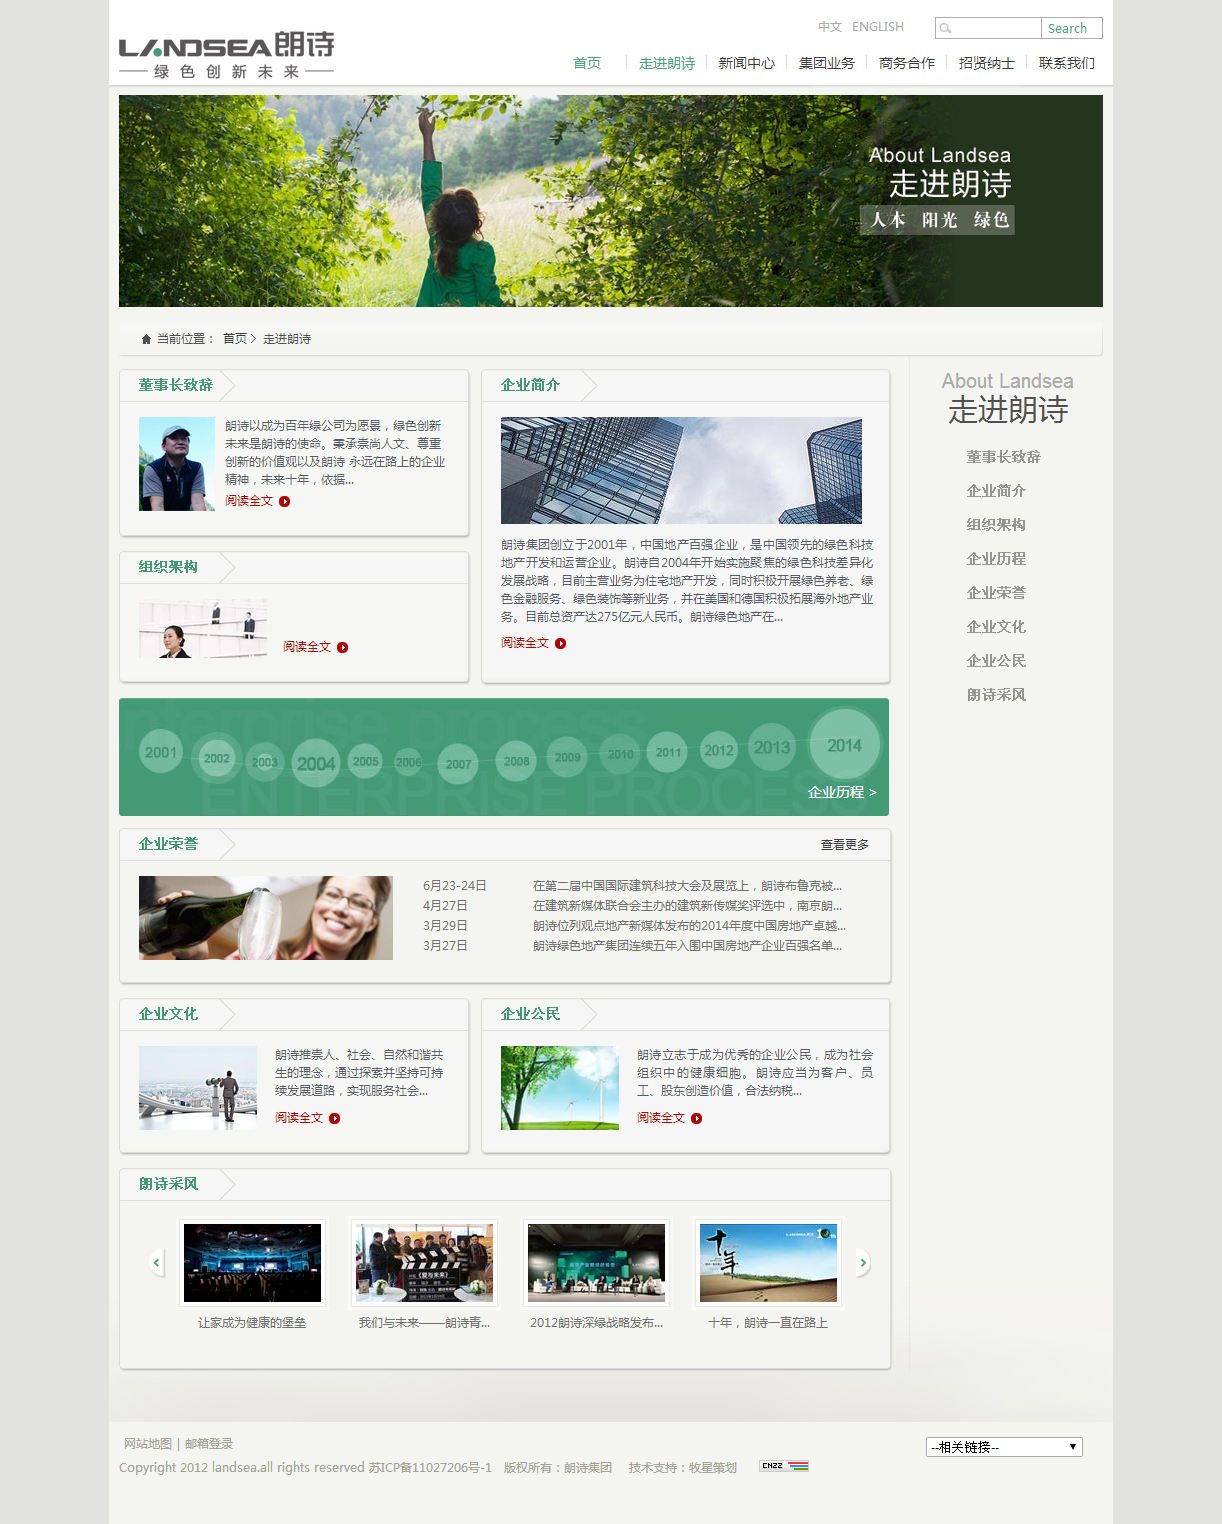Click the left arrow of the 朗诗采风 carousel
The image size is (1222, 1524).
[156, 1262]
